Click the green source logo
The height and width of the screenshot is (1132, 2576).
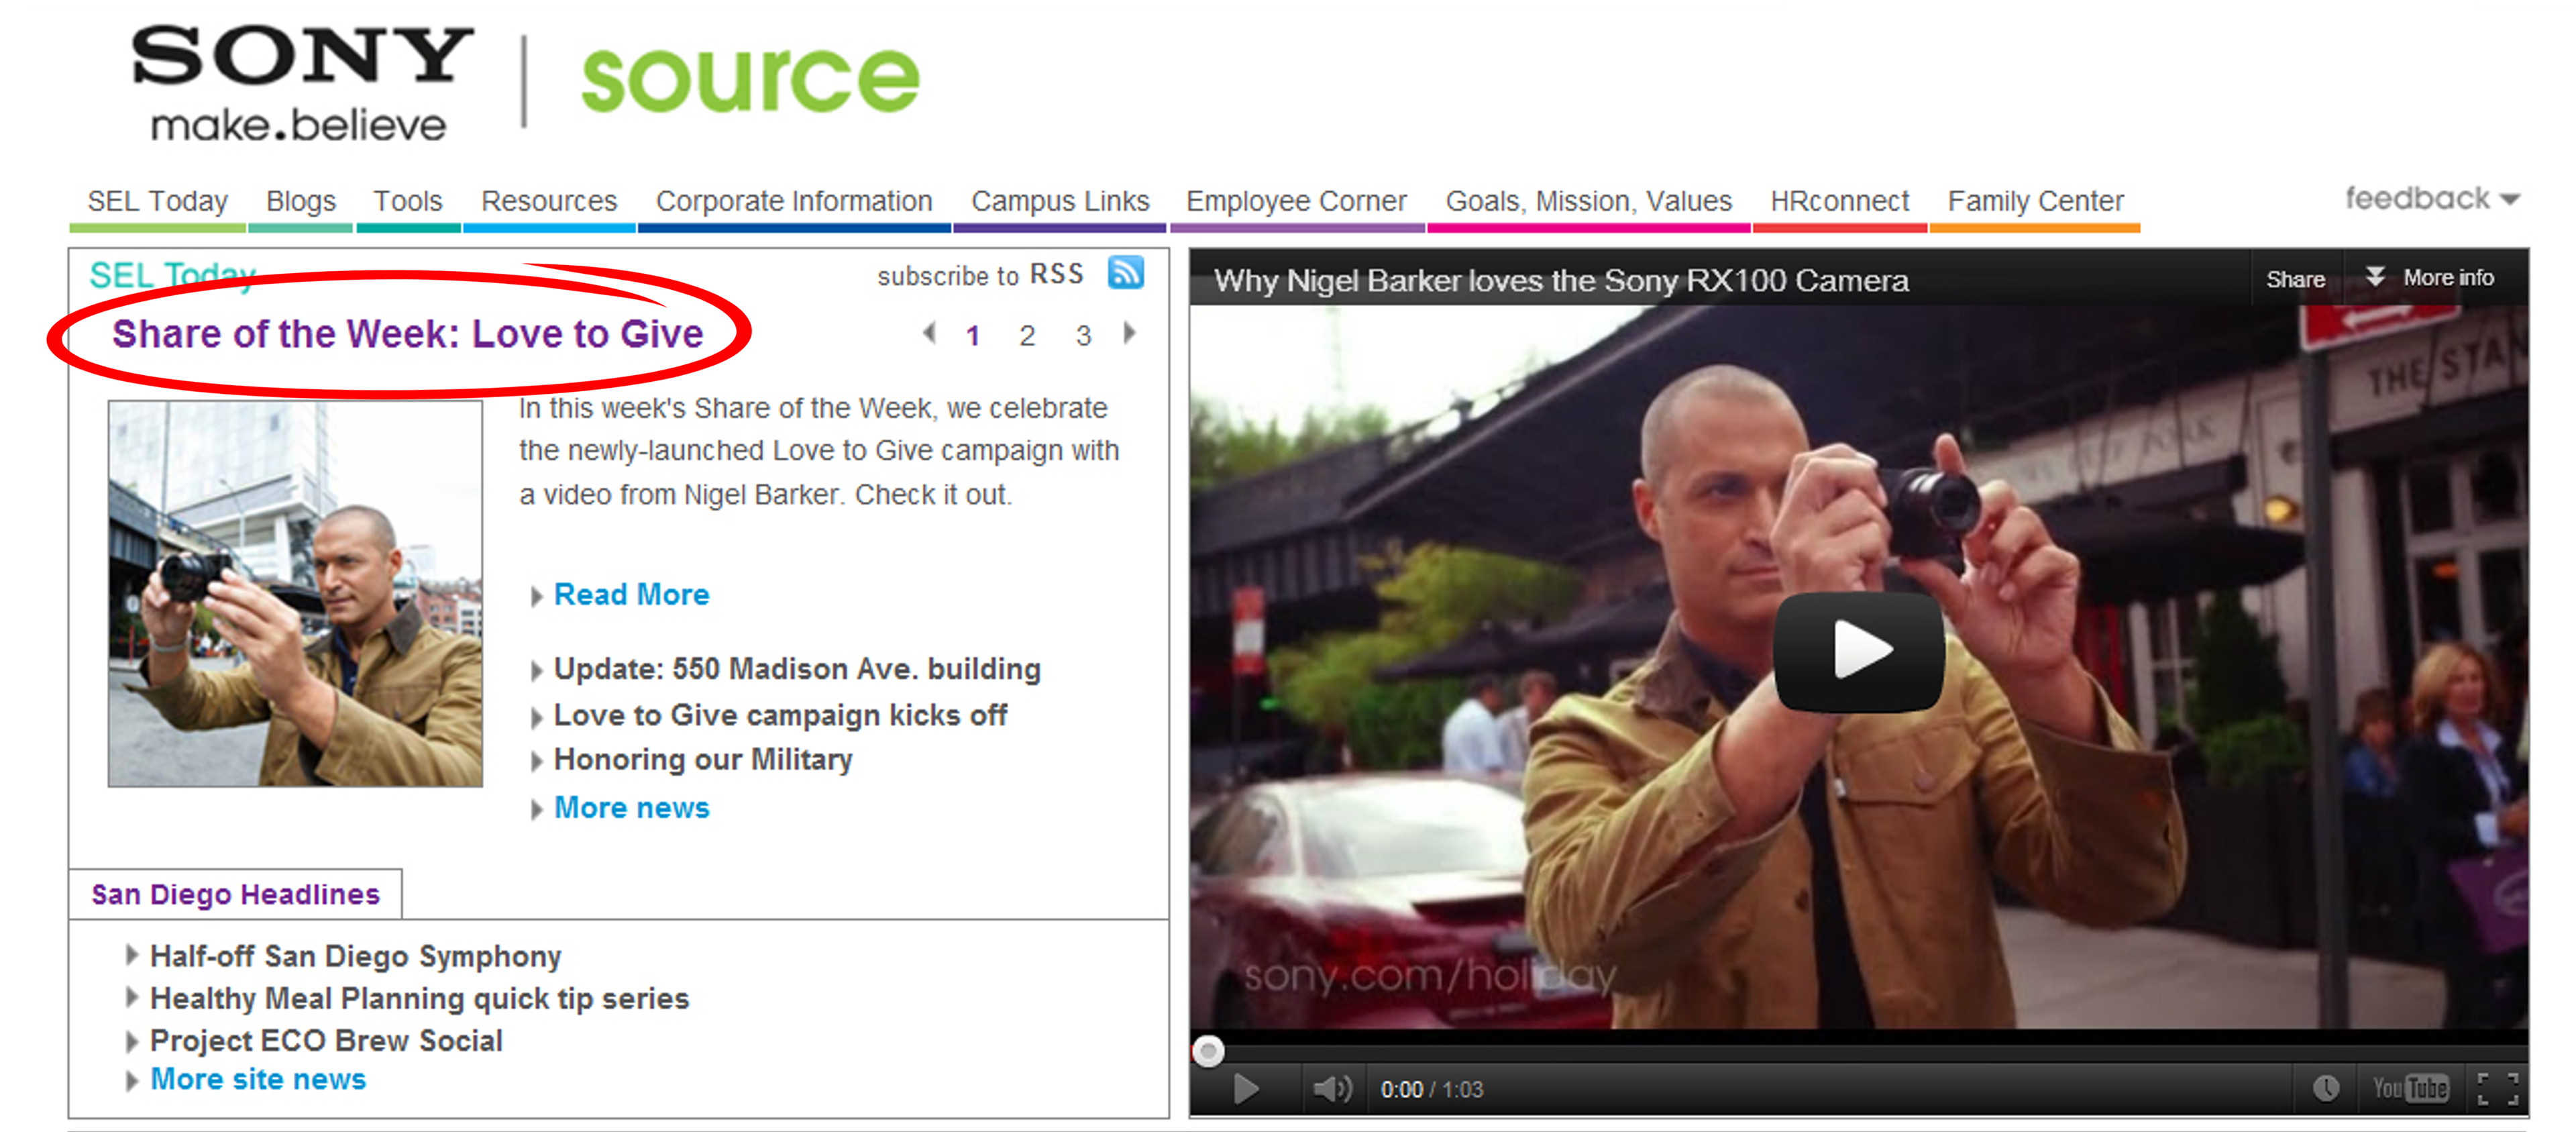750,80
